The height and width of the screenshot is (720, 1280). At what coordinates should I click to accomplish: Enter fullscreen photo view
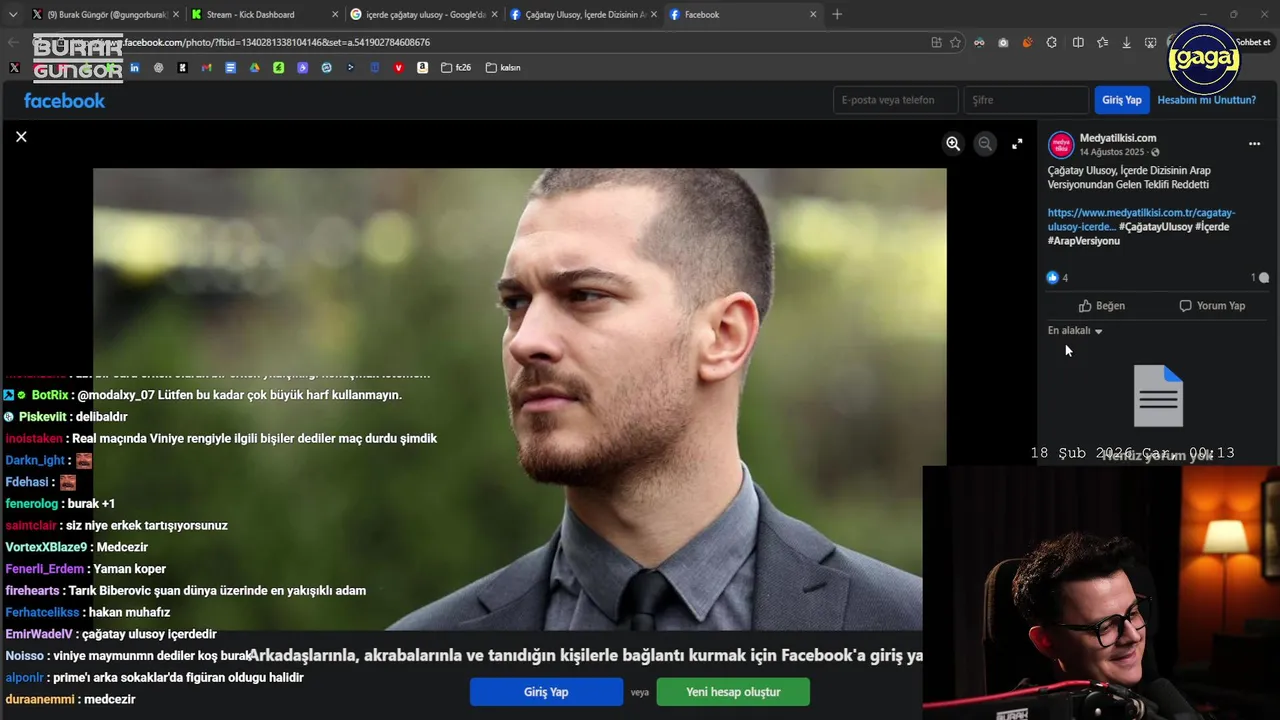(1017, 144)
